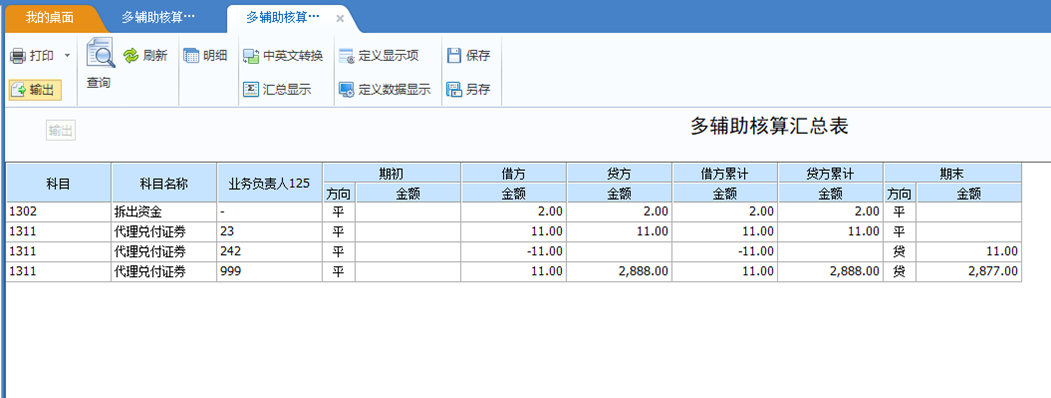Select the 科目名称 column header

[164, 182]
